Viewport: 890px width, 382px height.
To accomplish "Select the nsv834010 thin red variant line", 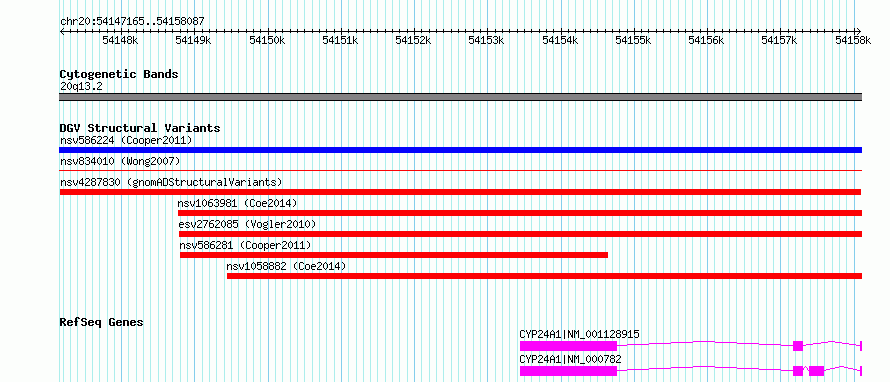I will tap(460, 170).
